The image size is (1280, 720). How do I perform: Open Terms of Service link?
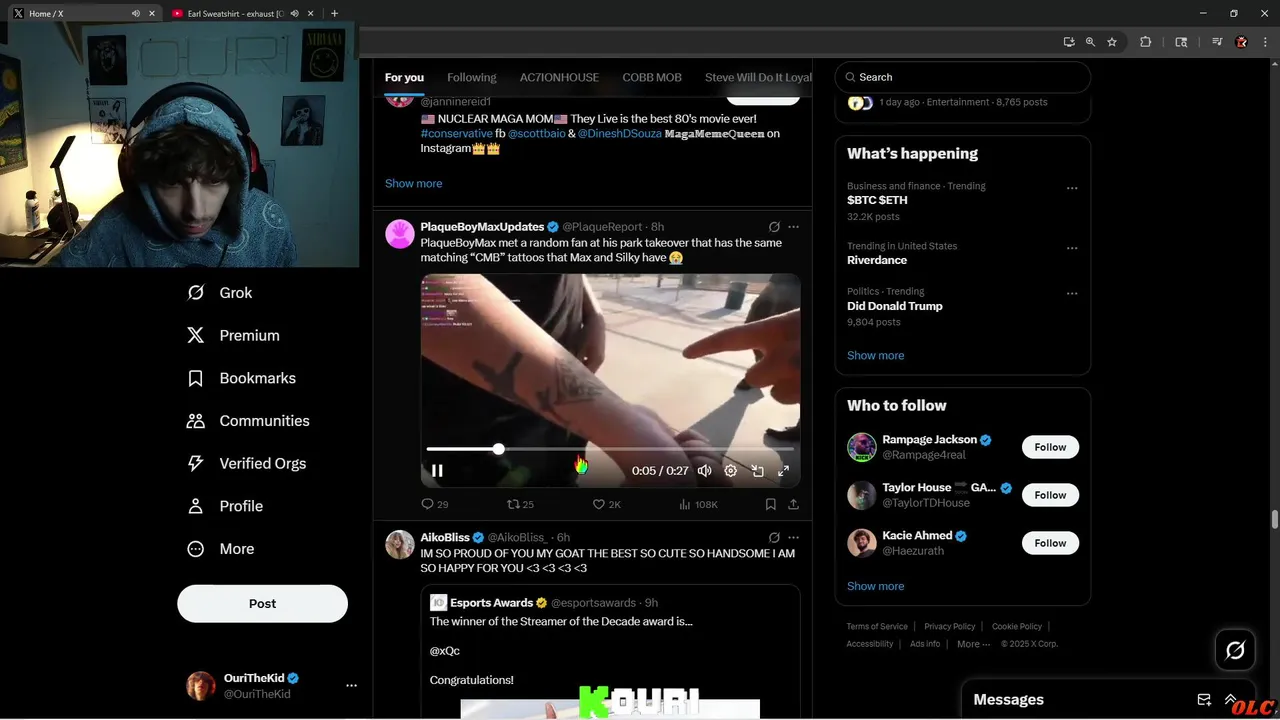(877, 626)
